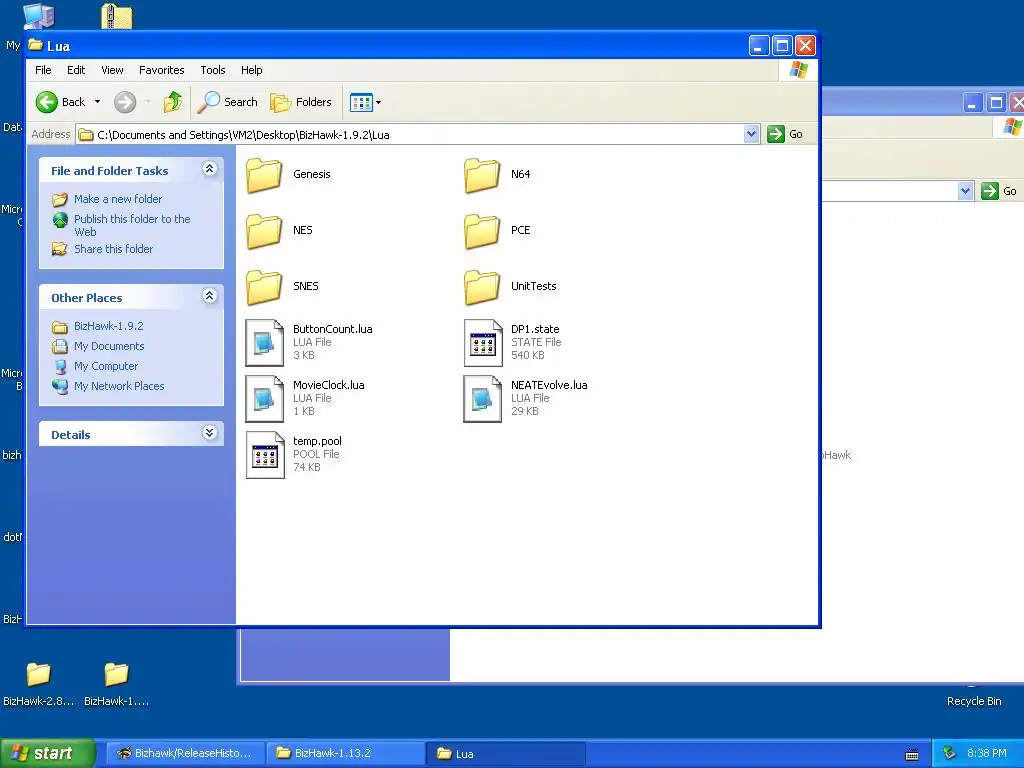Click the 8:38 PM clock

pos(986,754)
